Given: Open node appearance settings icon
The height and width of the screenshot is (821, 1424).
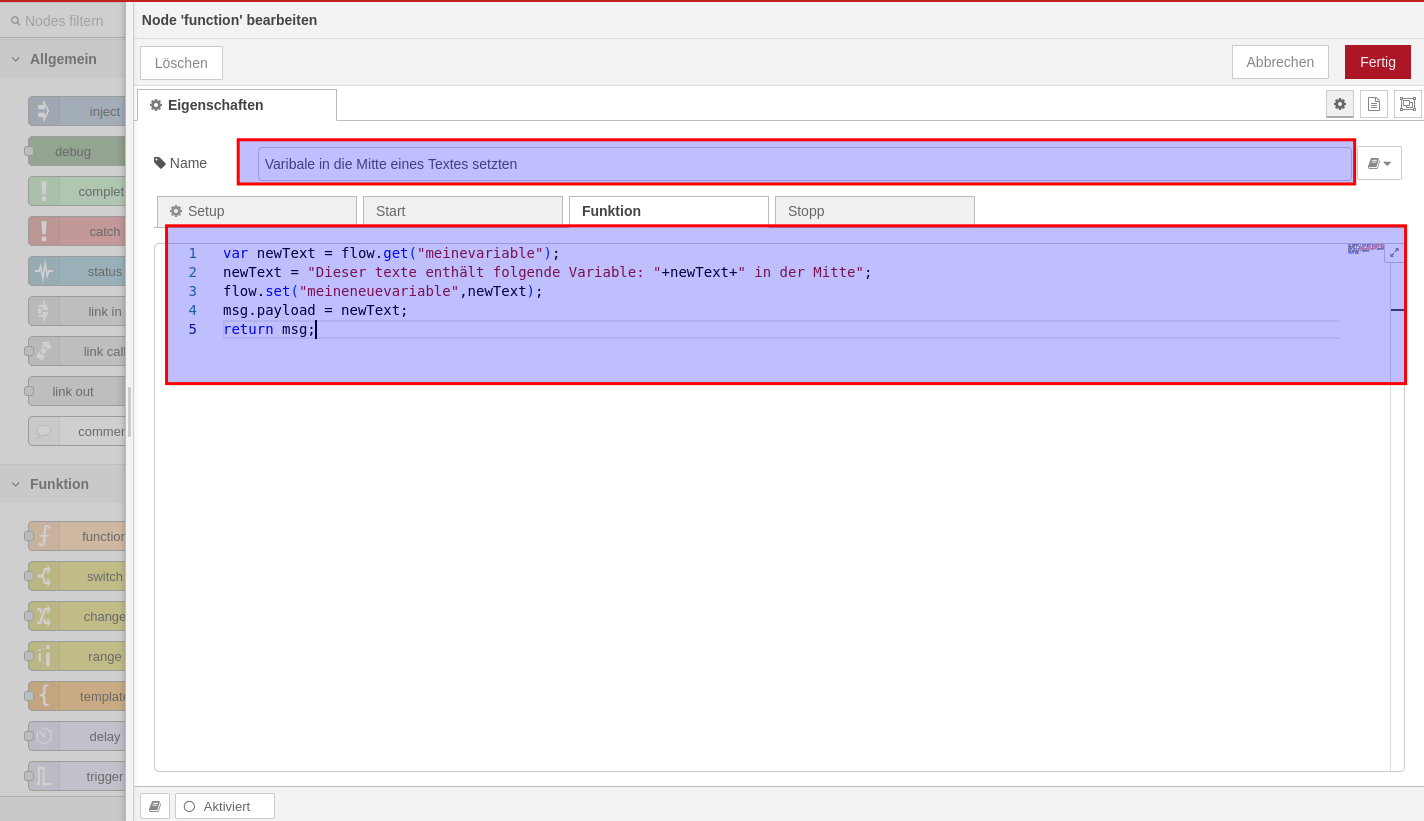Looking at the screenshot, I should tap(1408, 104).
